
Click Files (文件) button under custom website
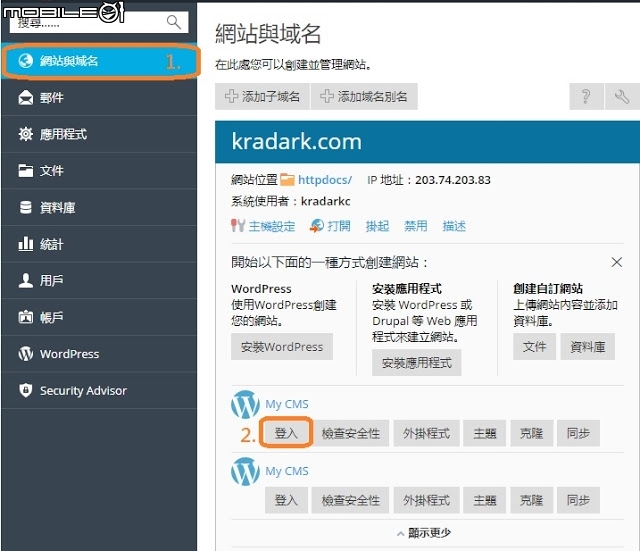[534, 347]
